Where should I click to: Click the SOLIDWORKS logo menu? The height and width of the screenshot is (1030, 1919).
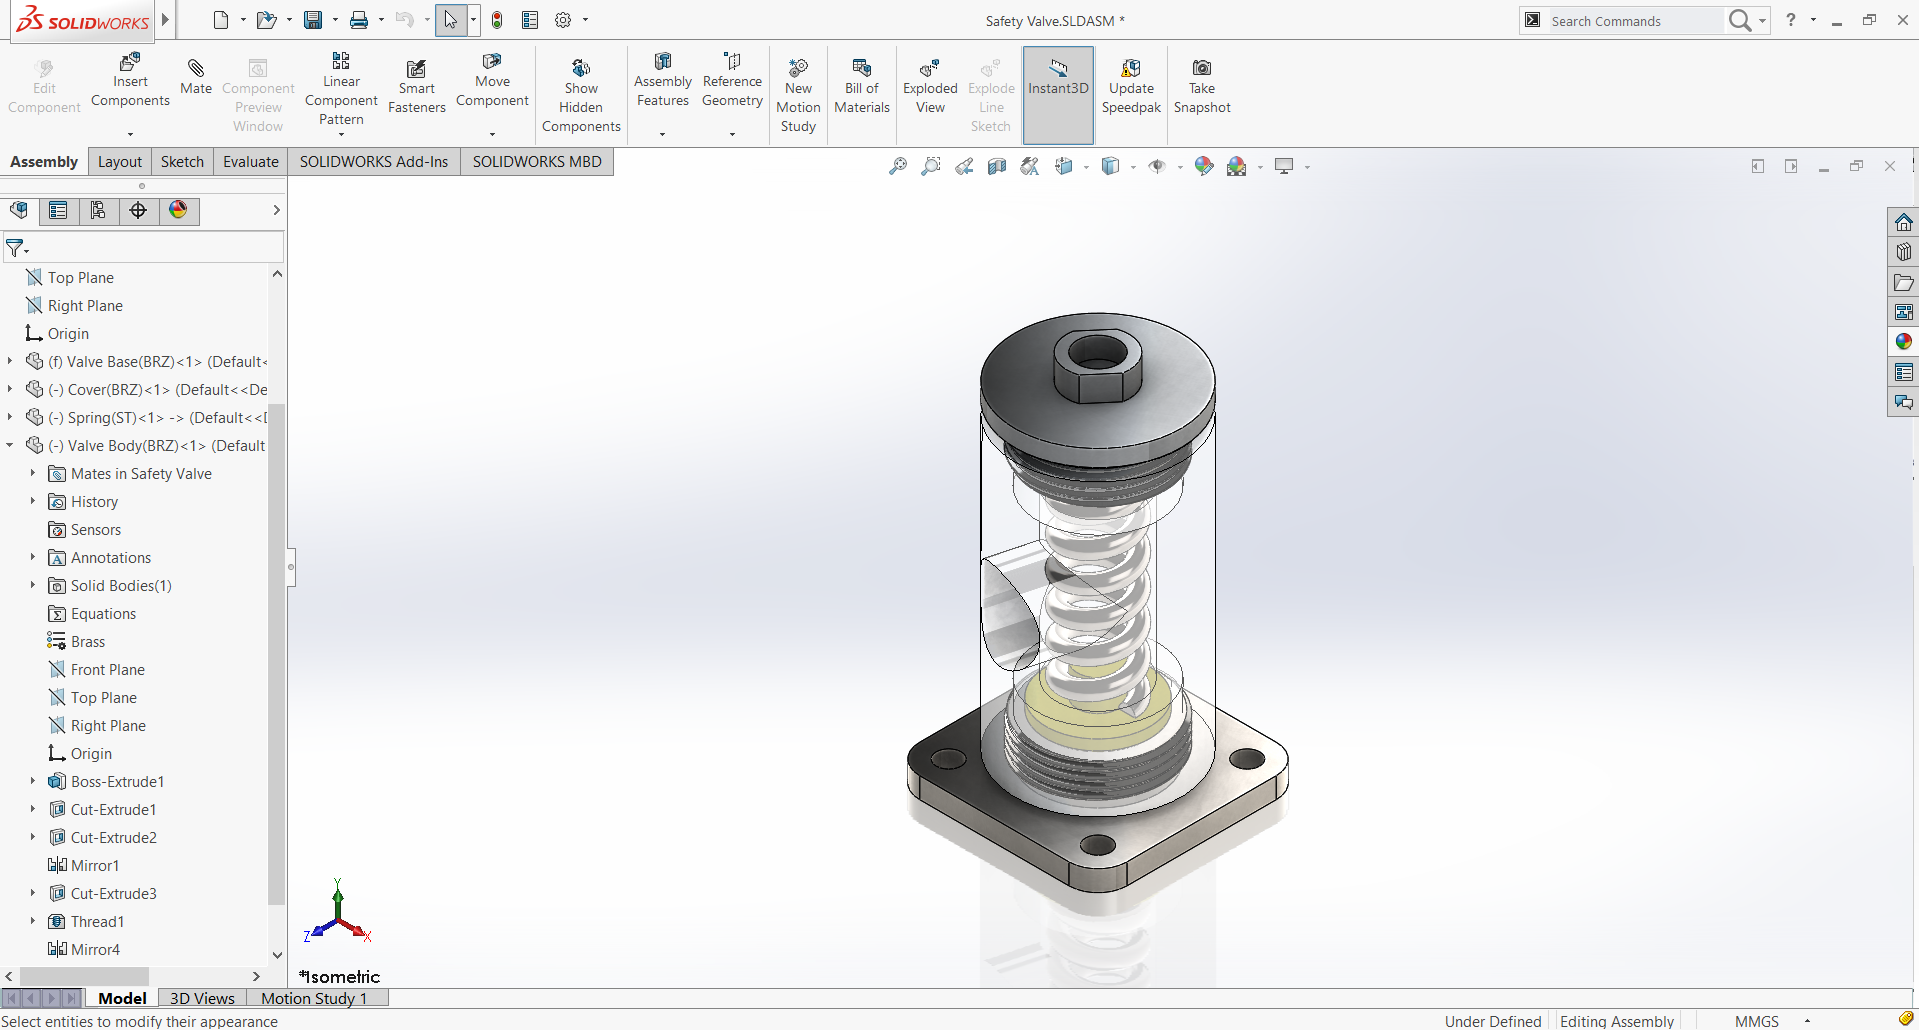83,20
